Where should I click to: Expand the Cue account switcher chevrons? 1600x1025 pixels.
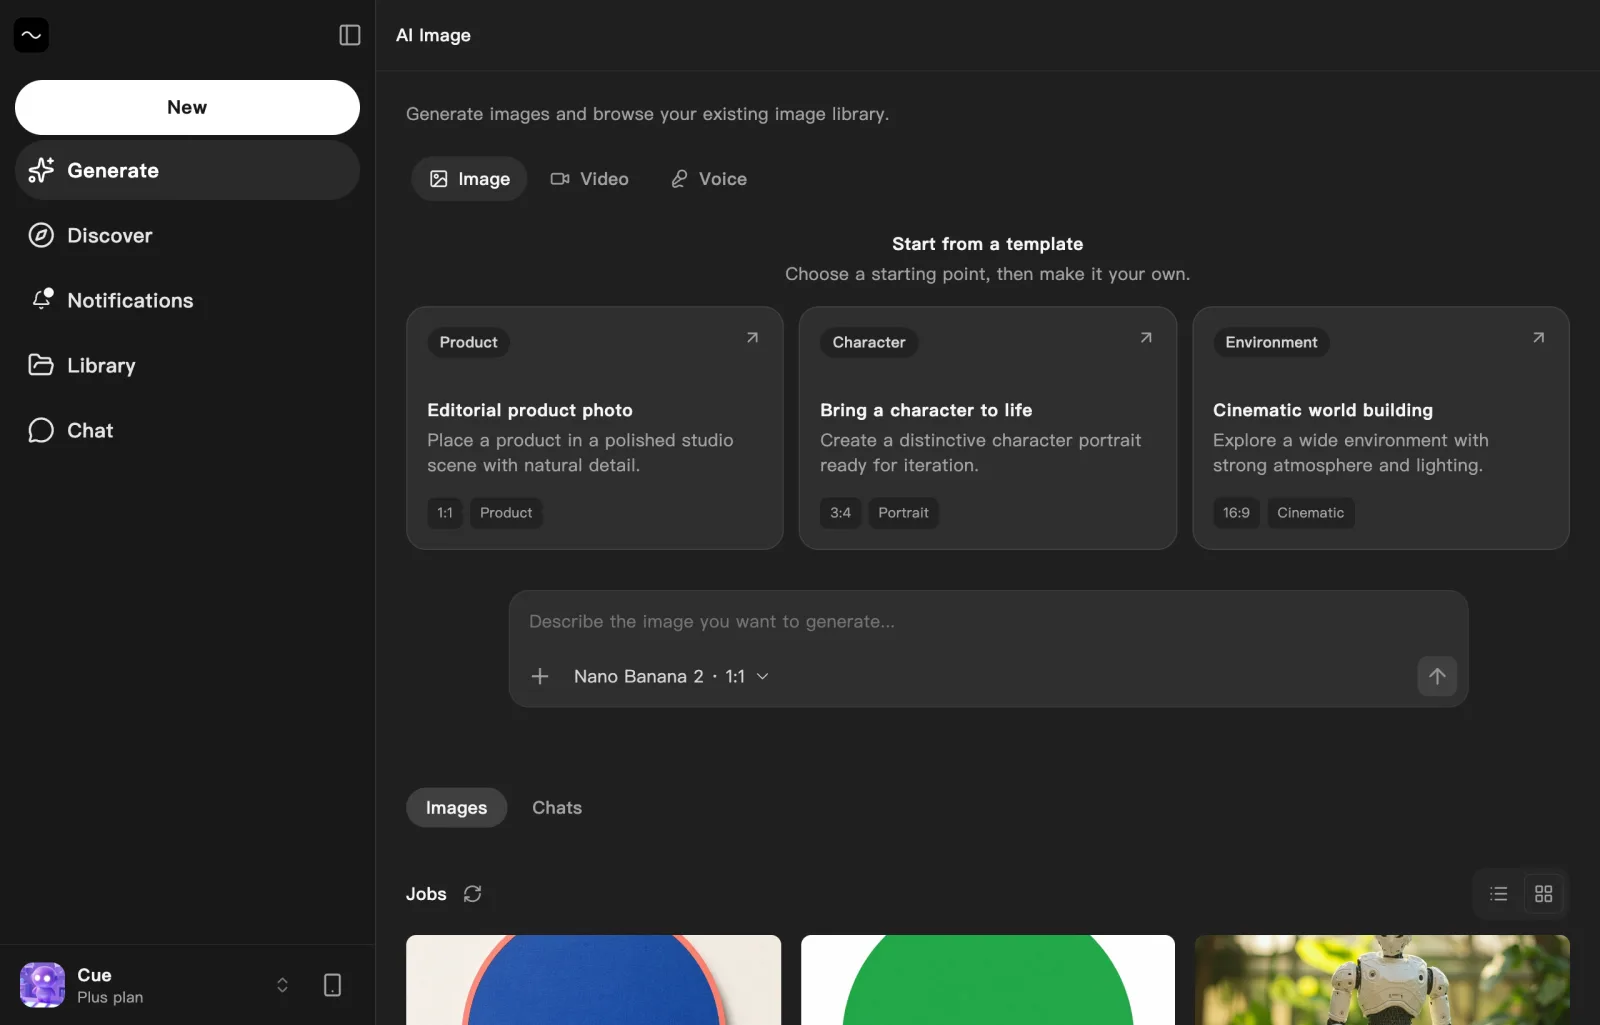click(x=282, y=985)
